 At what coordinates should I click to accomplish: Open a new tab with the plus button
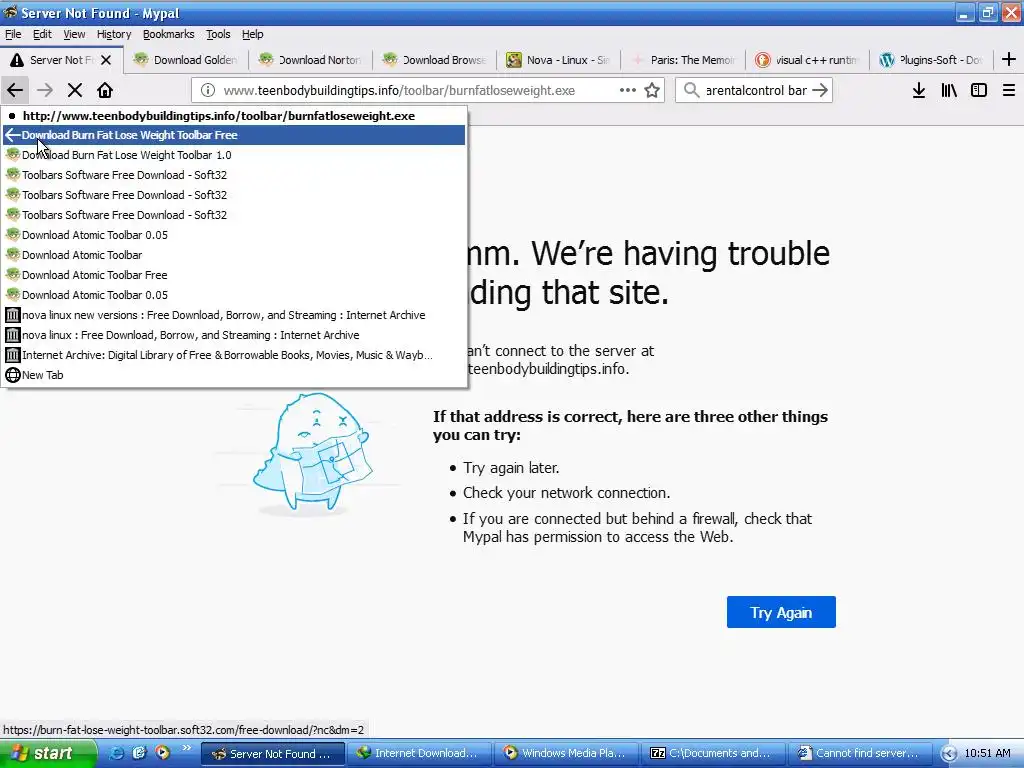1008,59
